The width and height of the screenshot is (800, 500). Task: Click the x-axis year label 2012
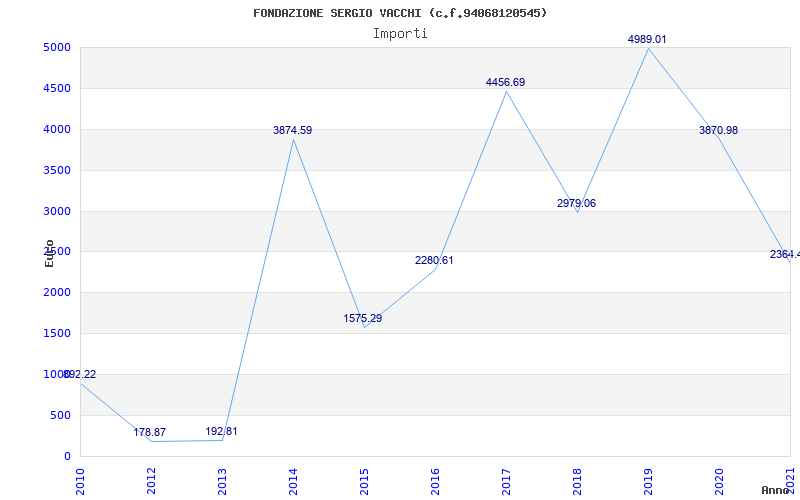pyautogui.click(x=151, y=481)
